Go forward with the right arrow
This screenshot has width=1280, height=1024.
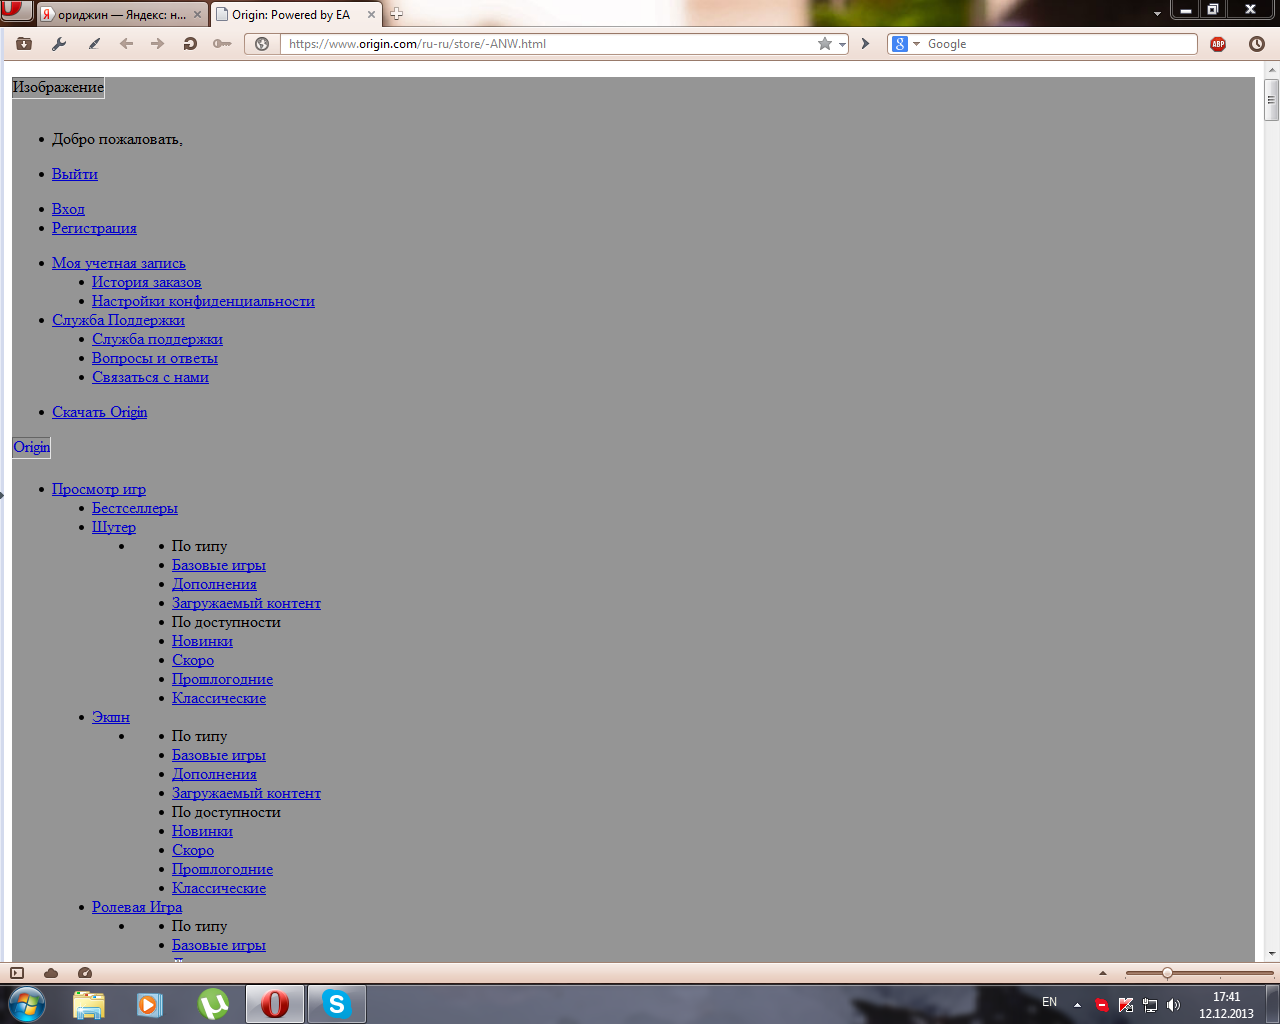click(x=157, y=44)
